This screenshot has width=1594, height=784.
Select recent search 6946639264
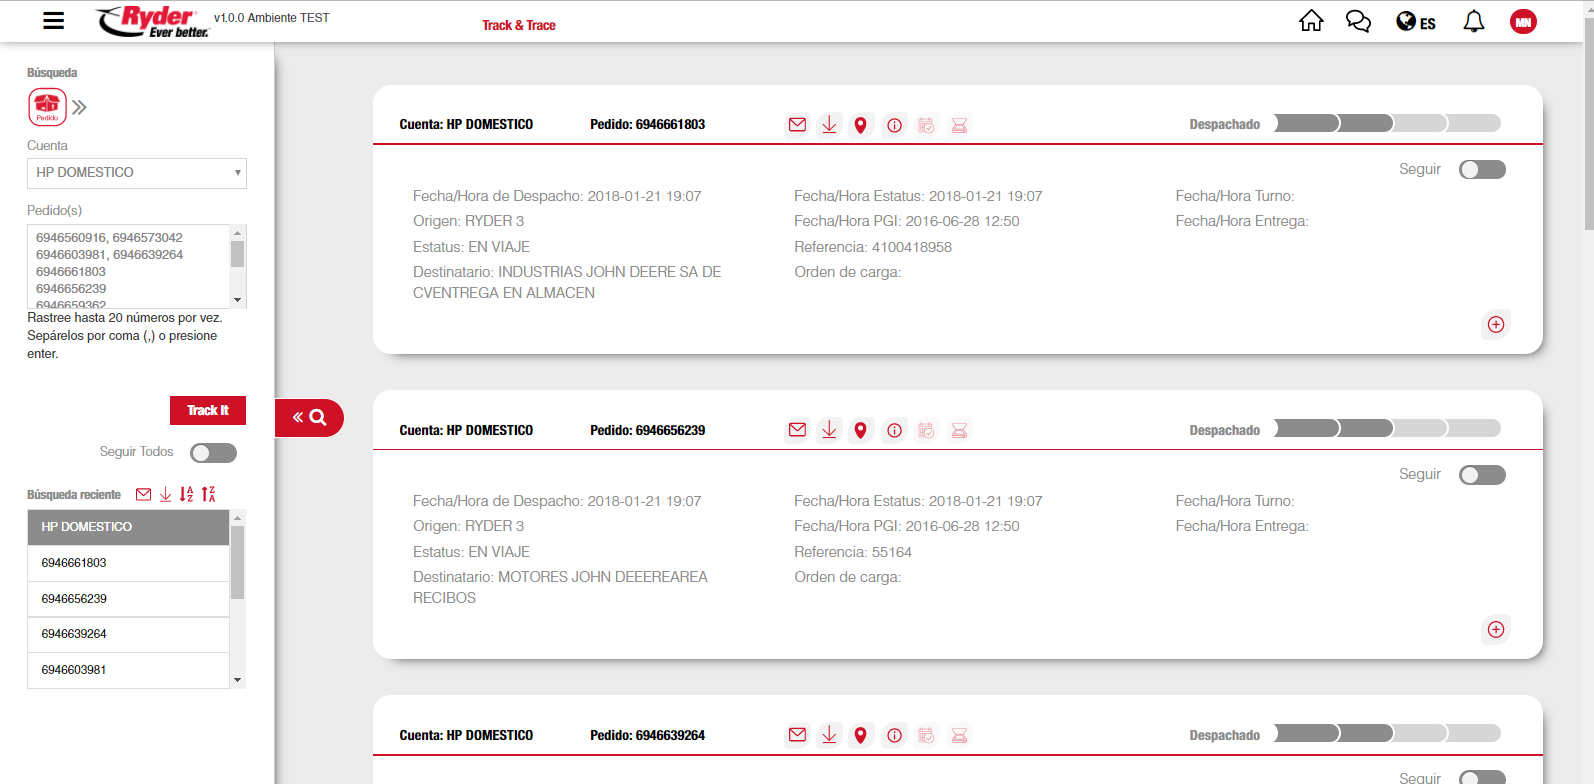point(129,634)
